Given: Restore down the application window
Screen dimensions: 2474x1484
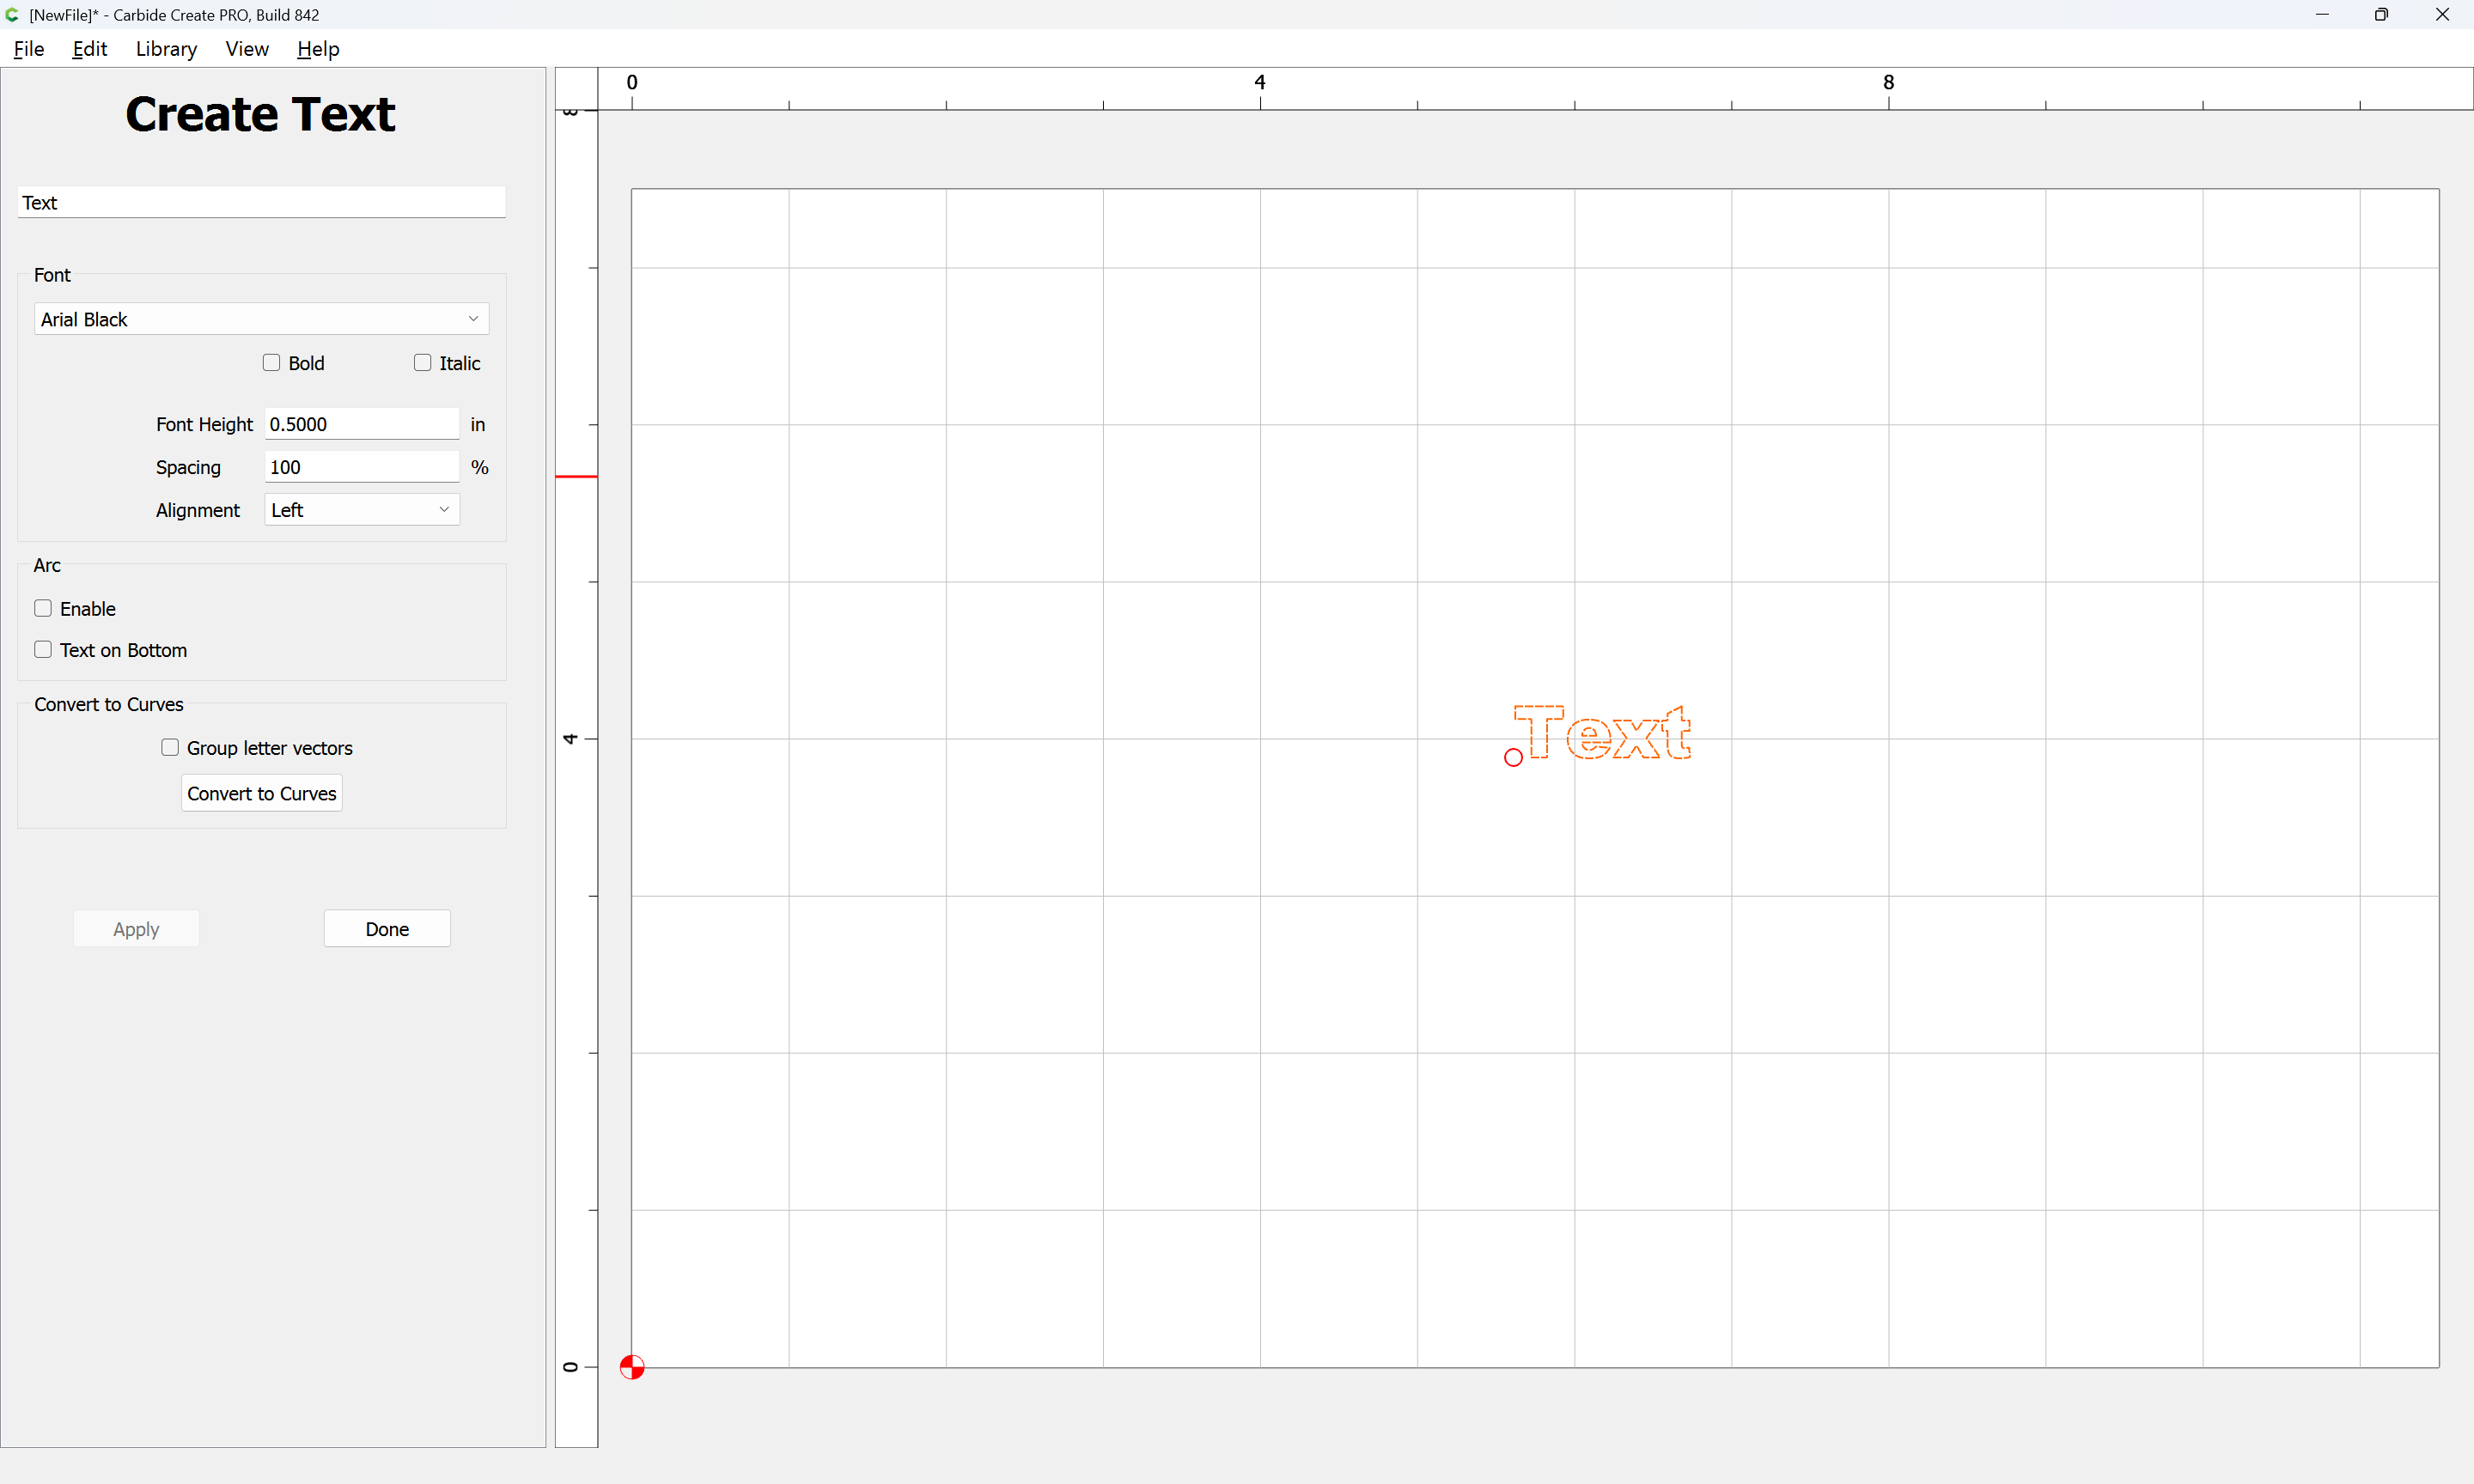Looking at the screenshot, I should pyautogui.click(x=2381, y=15).
